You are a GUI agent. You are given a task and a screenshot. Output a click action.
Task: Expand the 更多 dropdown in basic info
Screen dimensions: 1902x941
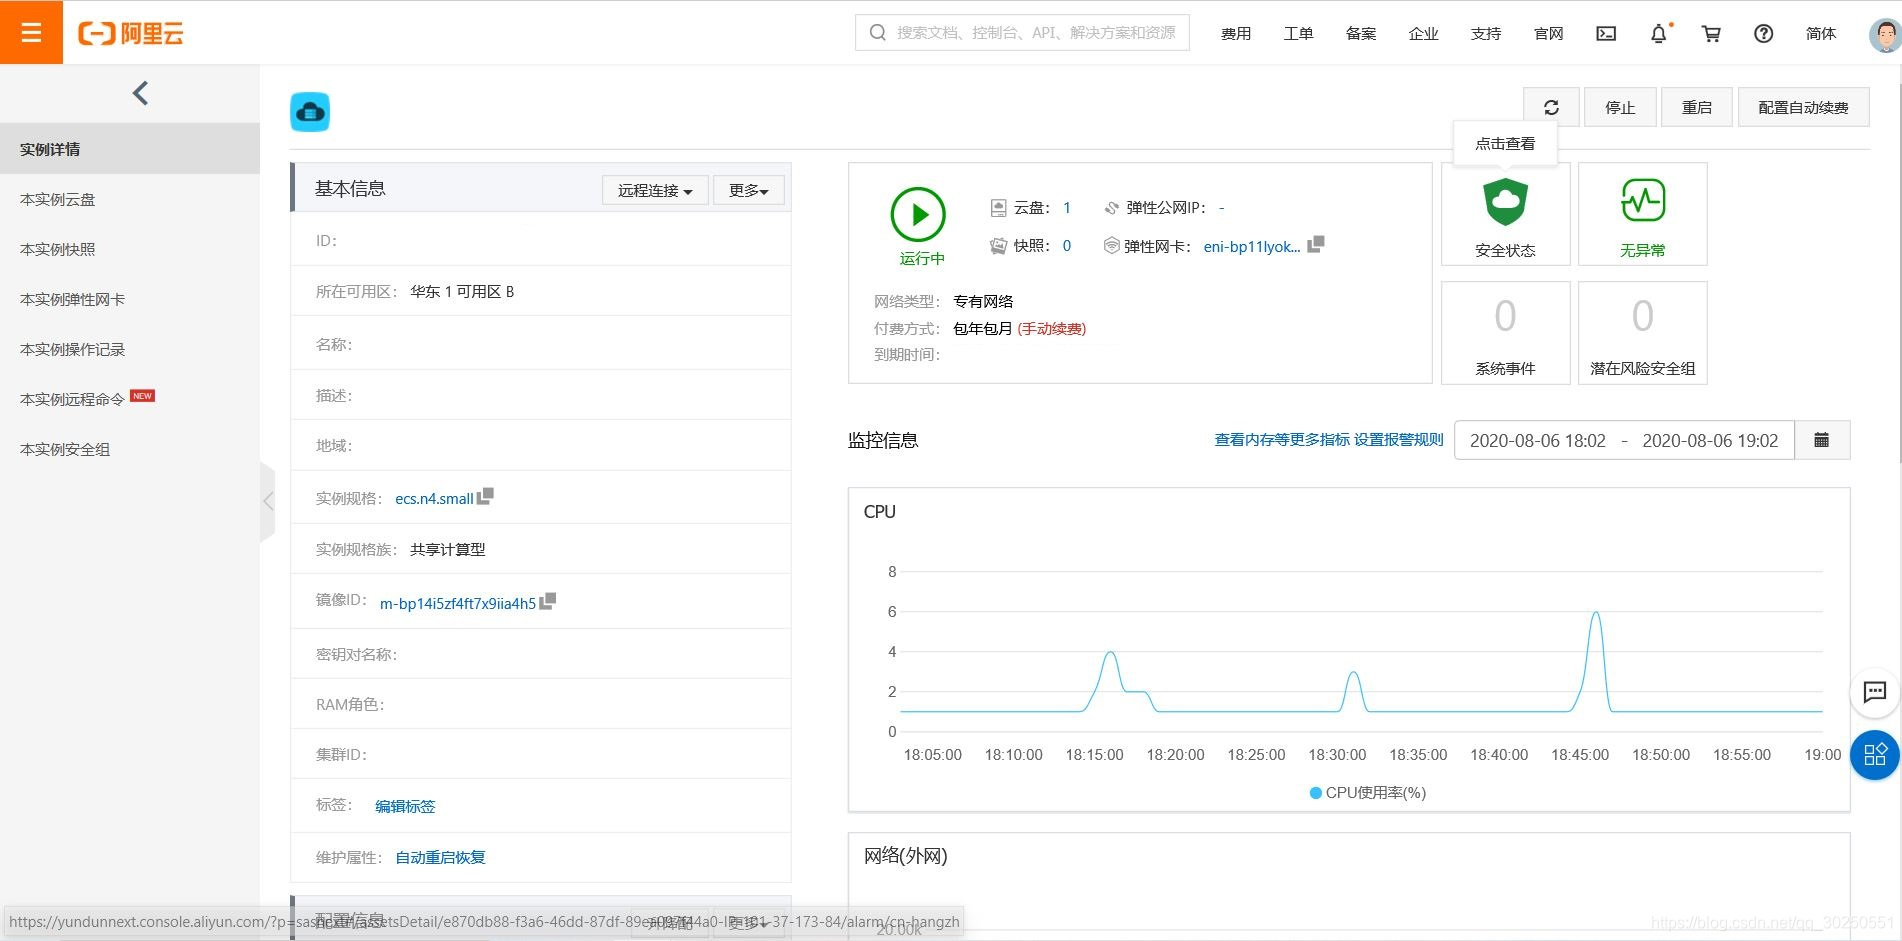click(x=748, y=190)
